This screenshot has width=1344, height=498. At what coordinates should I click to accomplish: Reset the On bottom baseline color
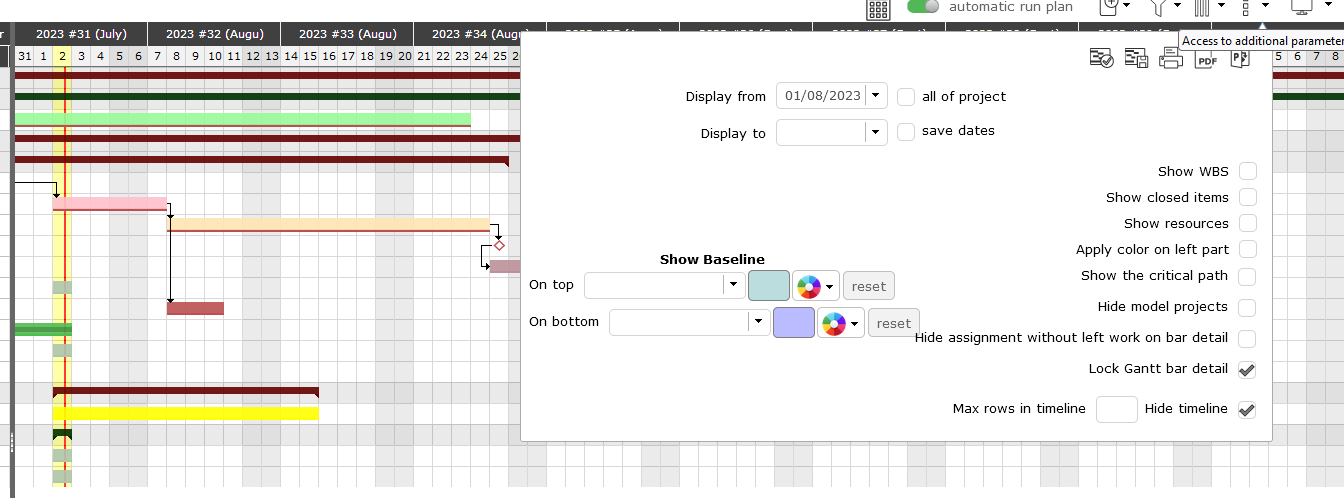pos(894,323)
